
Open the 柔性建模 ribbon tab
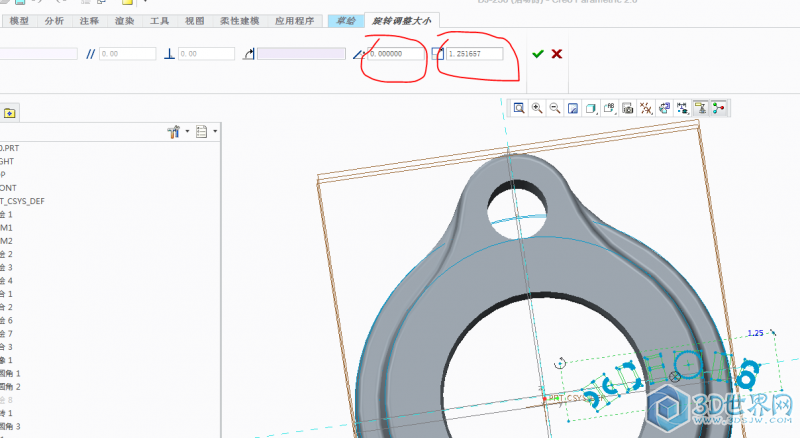(240, 21)
